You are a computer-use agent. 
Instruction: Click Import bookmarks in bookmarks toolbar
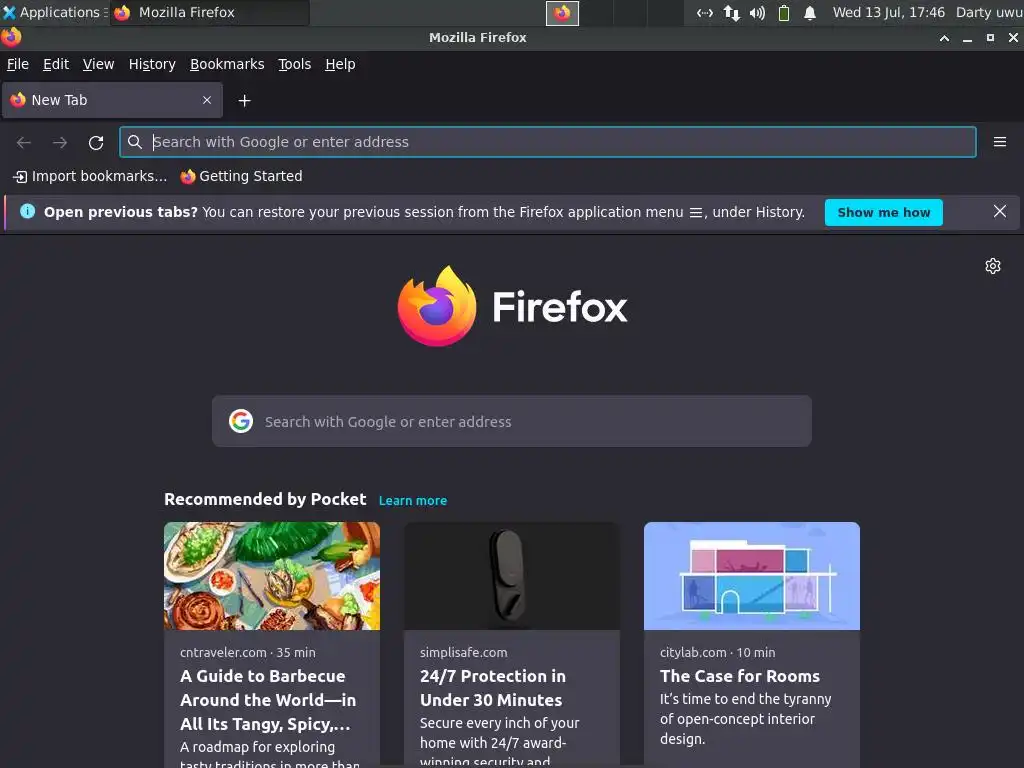pyautogui.click(x=90, y=176)
